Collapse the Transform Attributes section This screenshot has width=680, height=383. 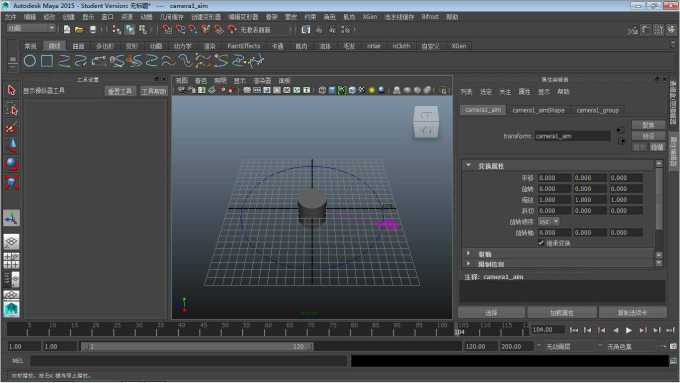[x=468, y=165]
